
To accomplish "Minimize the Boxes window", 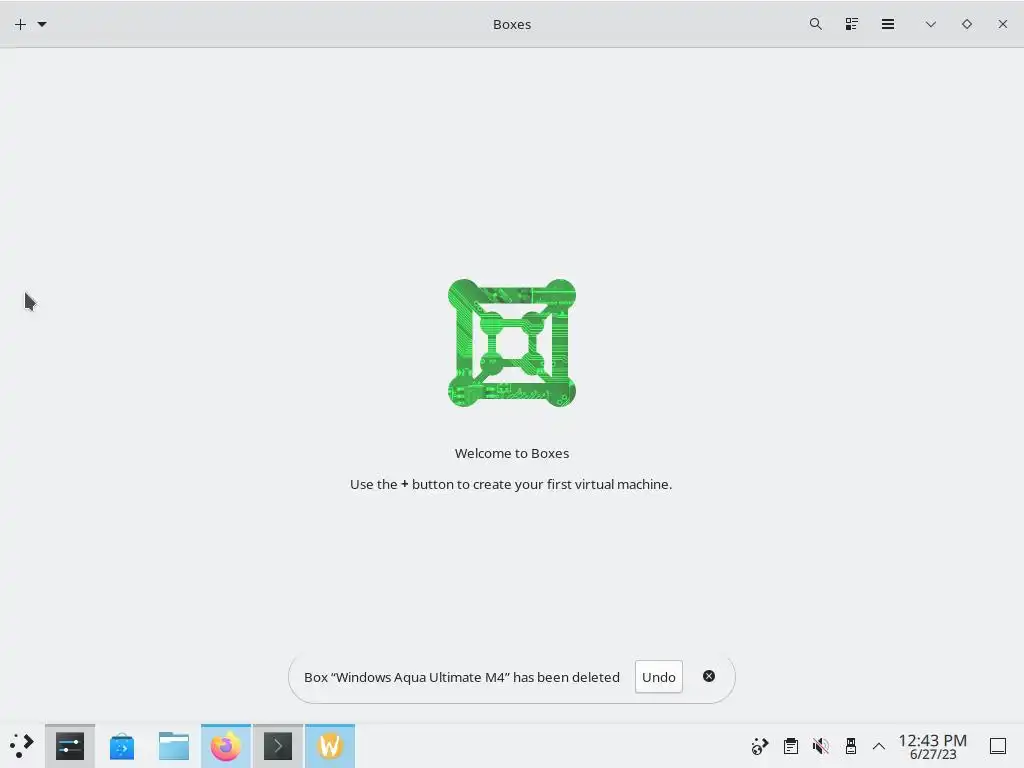I will pos(931,24).
